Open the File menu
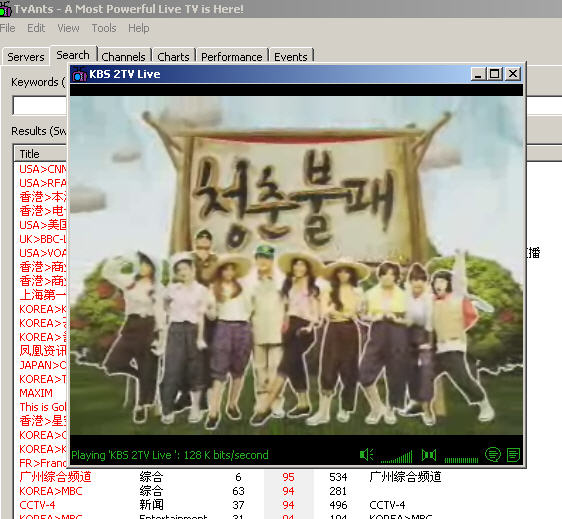562x519 pixels. 8,28
